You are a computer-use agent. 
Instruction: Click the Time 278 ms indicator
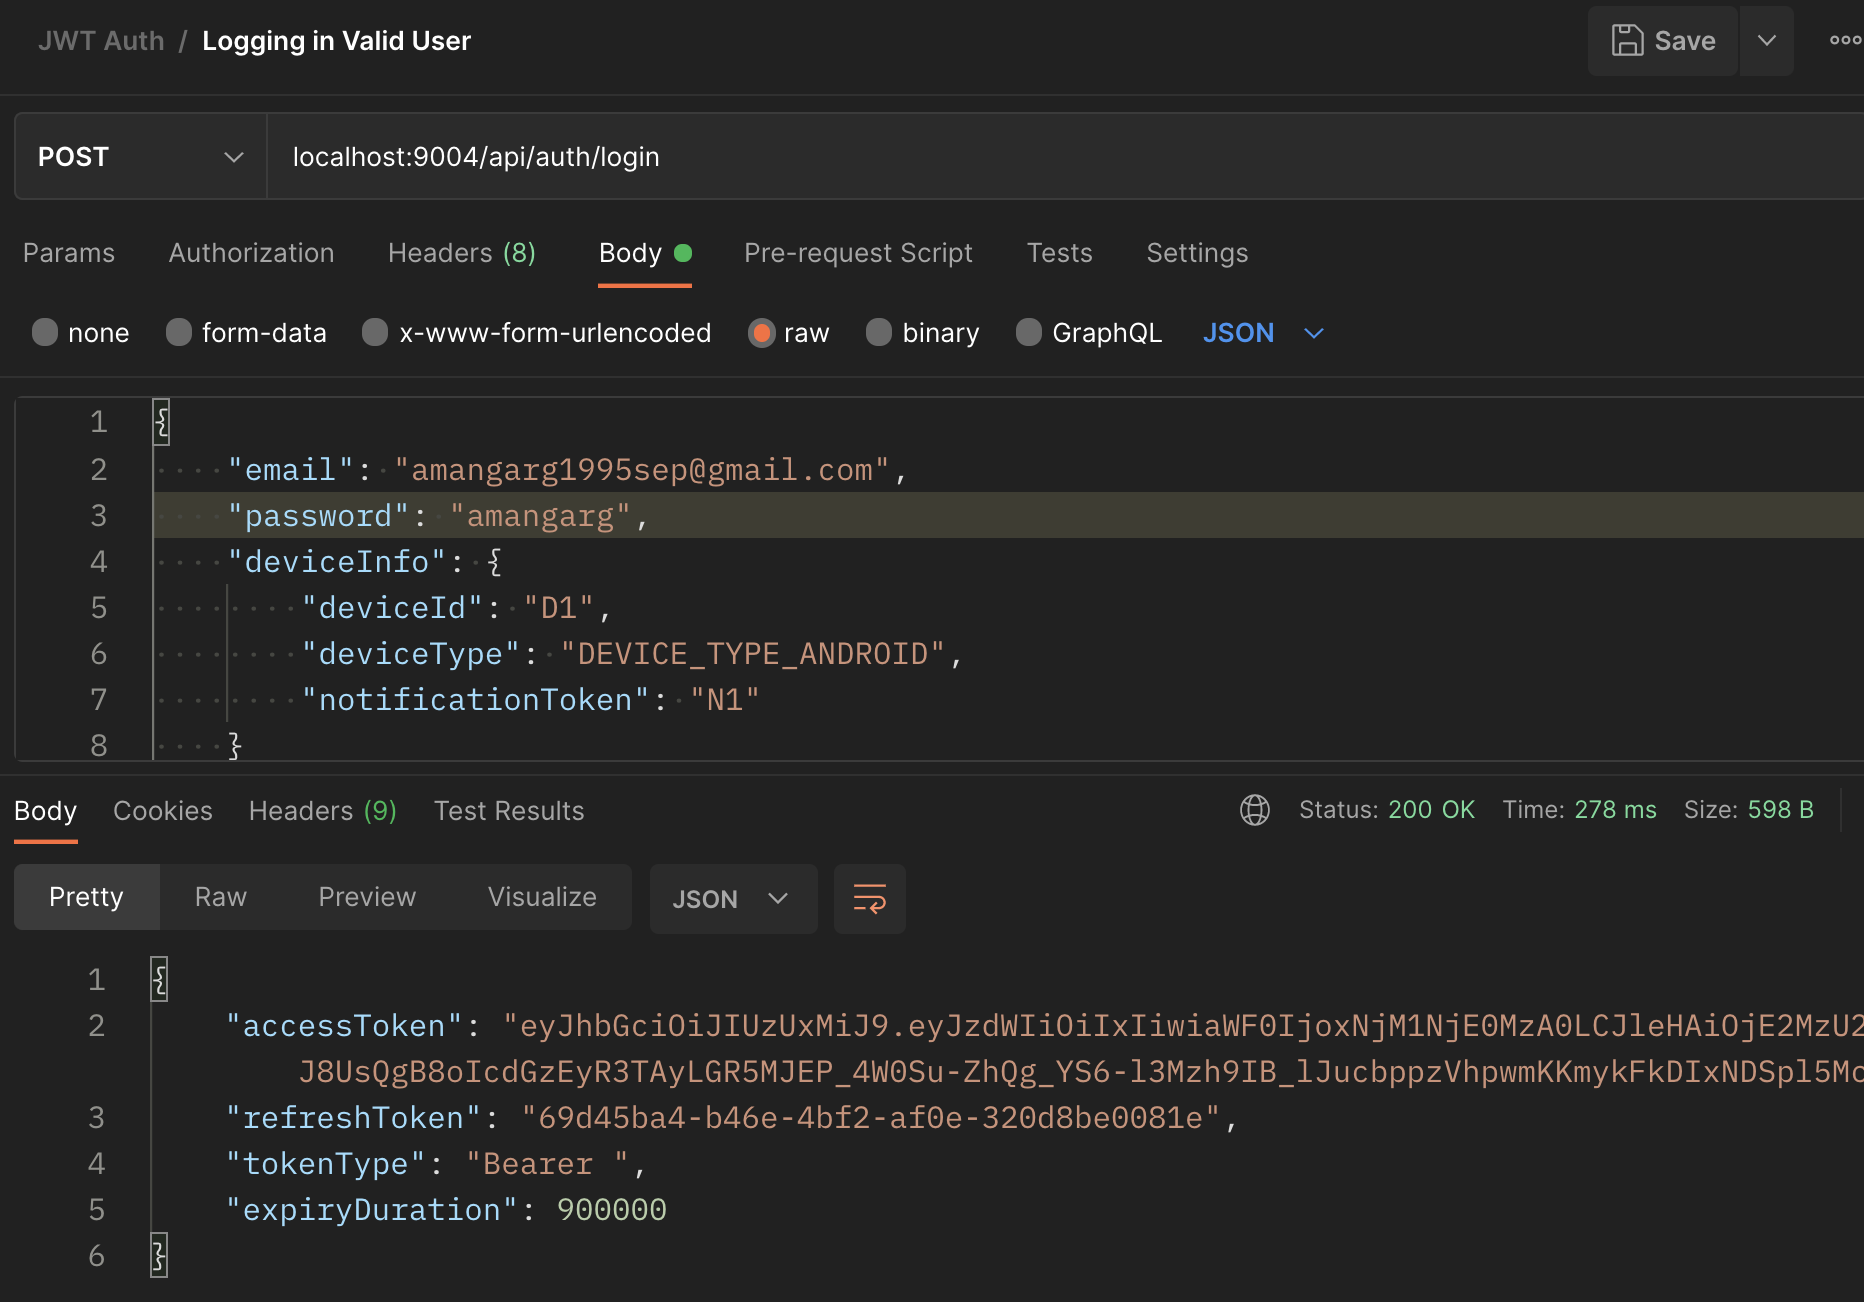tap(1579, 810)
